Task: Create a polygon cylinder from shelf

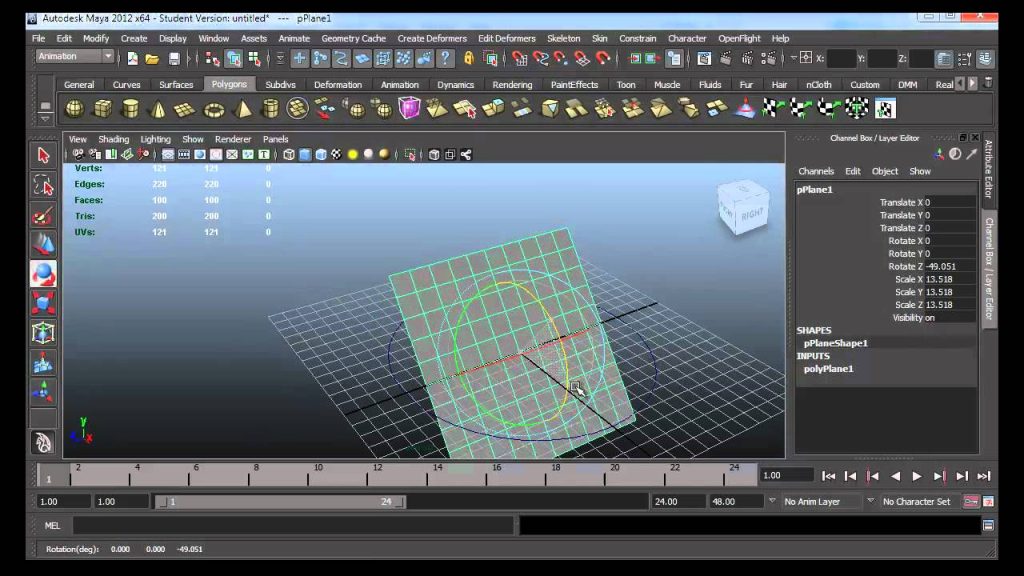Action: pos(131,109)
